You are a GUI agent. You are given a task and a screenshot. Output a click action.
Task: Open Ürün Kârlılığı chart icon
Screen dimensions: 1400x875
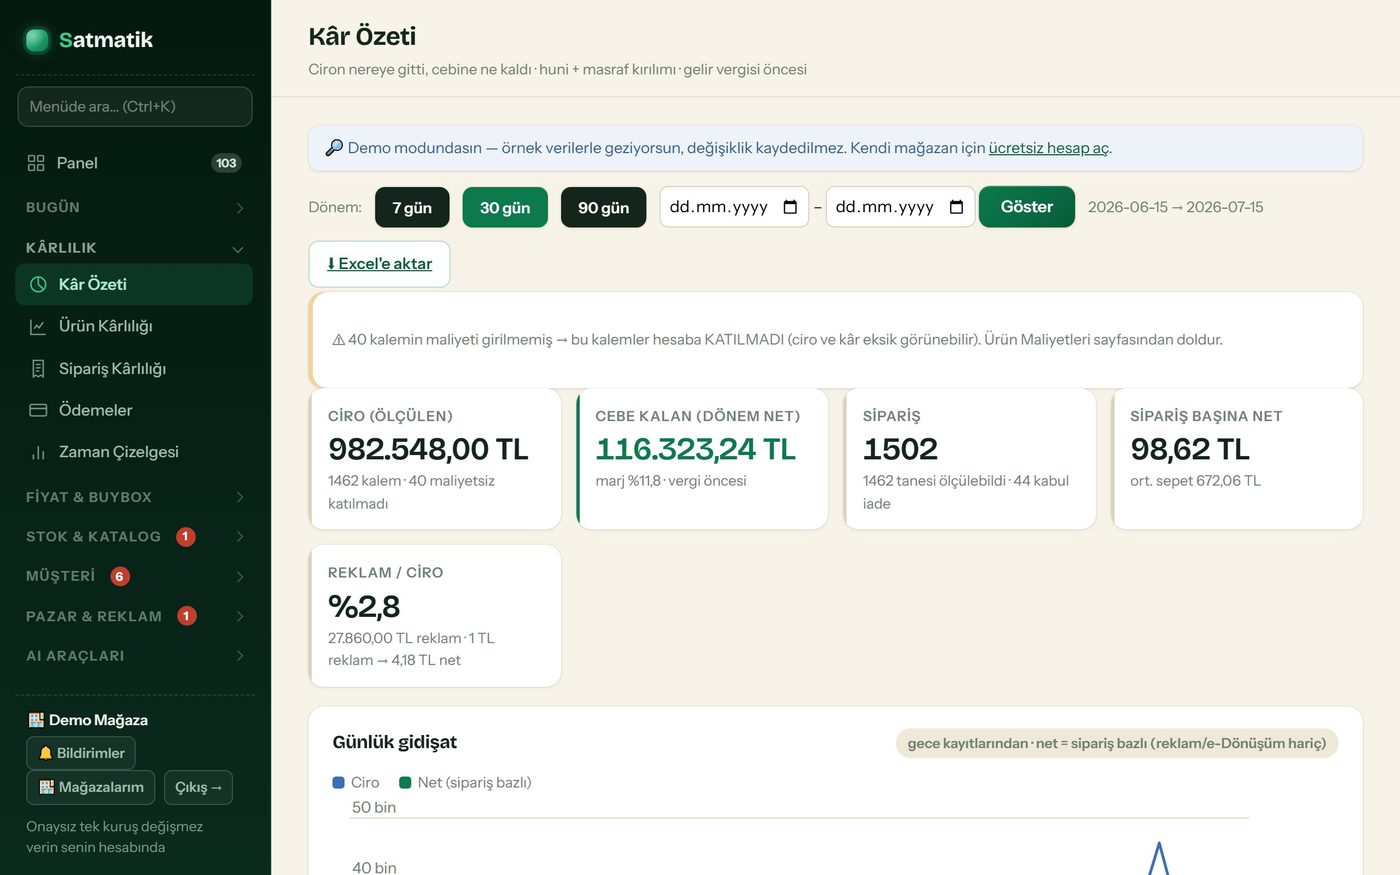(38, 326)
